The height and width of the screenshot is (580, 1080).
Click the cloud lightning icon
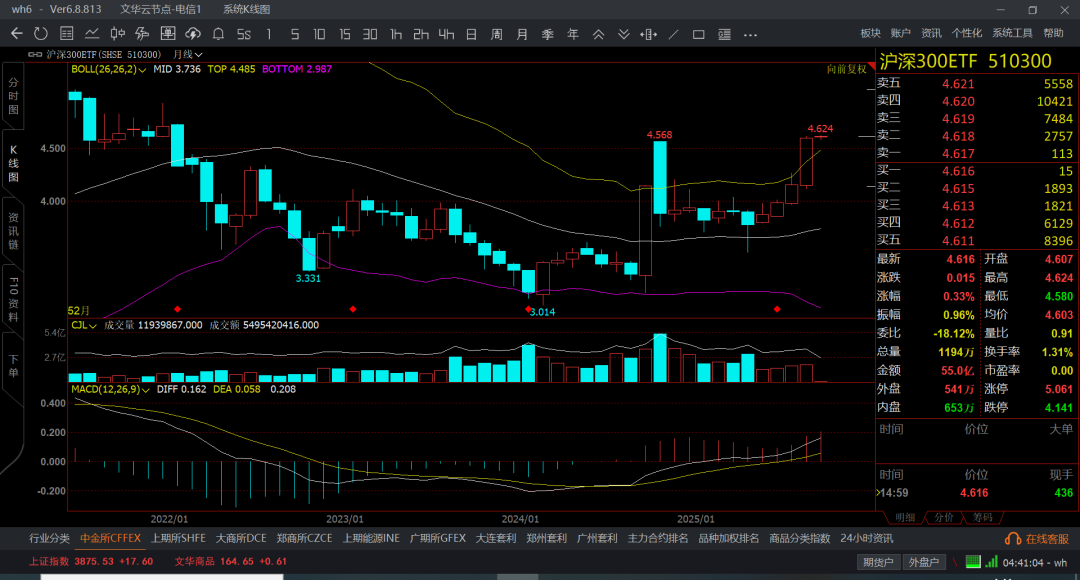pos(193,34)
